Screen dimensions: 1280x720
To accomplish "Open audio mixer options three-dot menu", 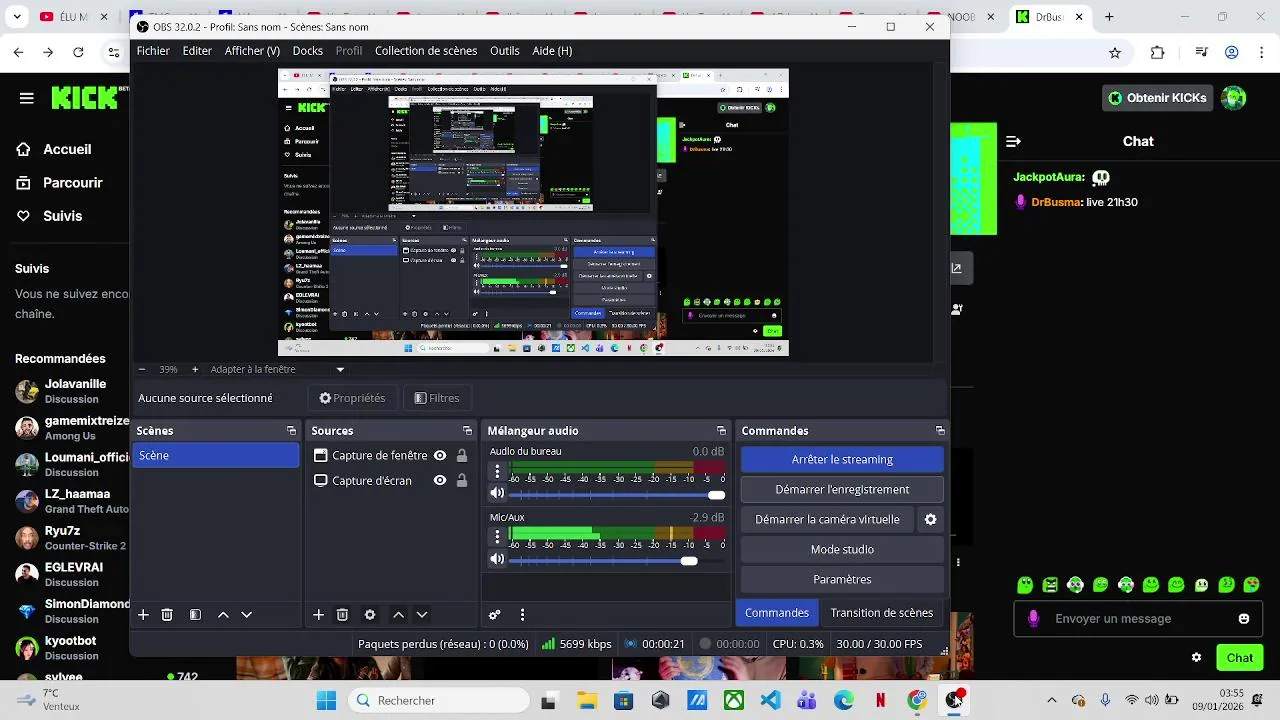I will point(522,615).
